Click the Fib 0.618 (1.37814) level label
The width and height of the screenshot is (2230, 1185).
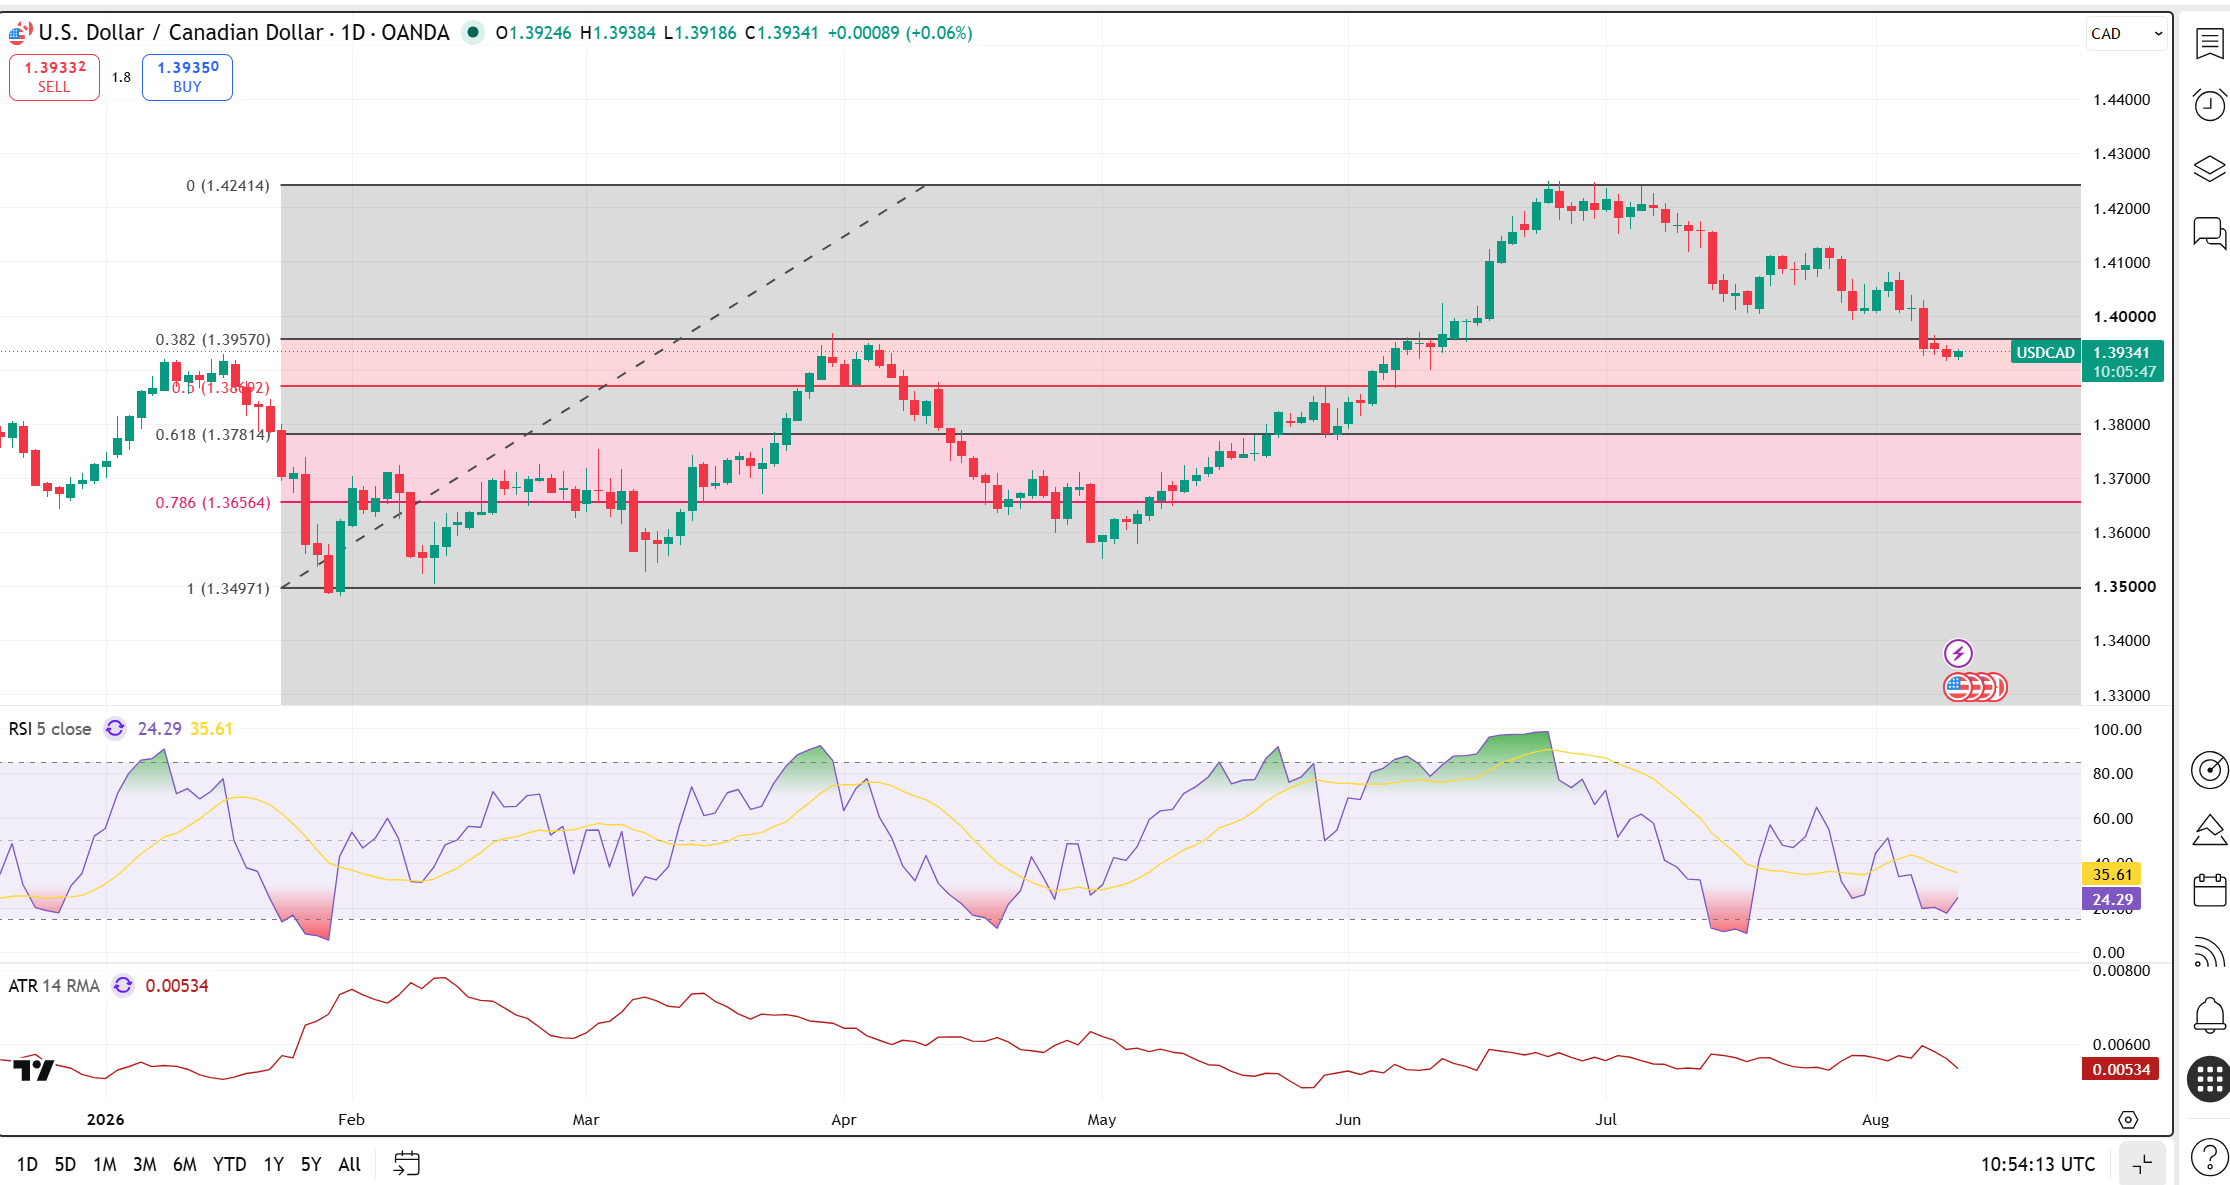213,435
